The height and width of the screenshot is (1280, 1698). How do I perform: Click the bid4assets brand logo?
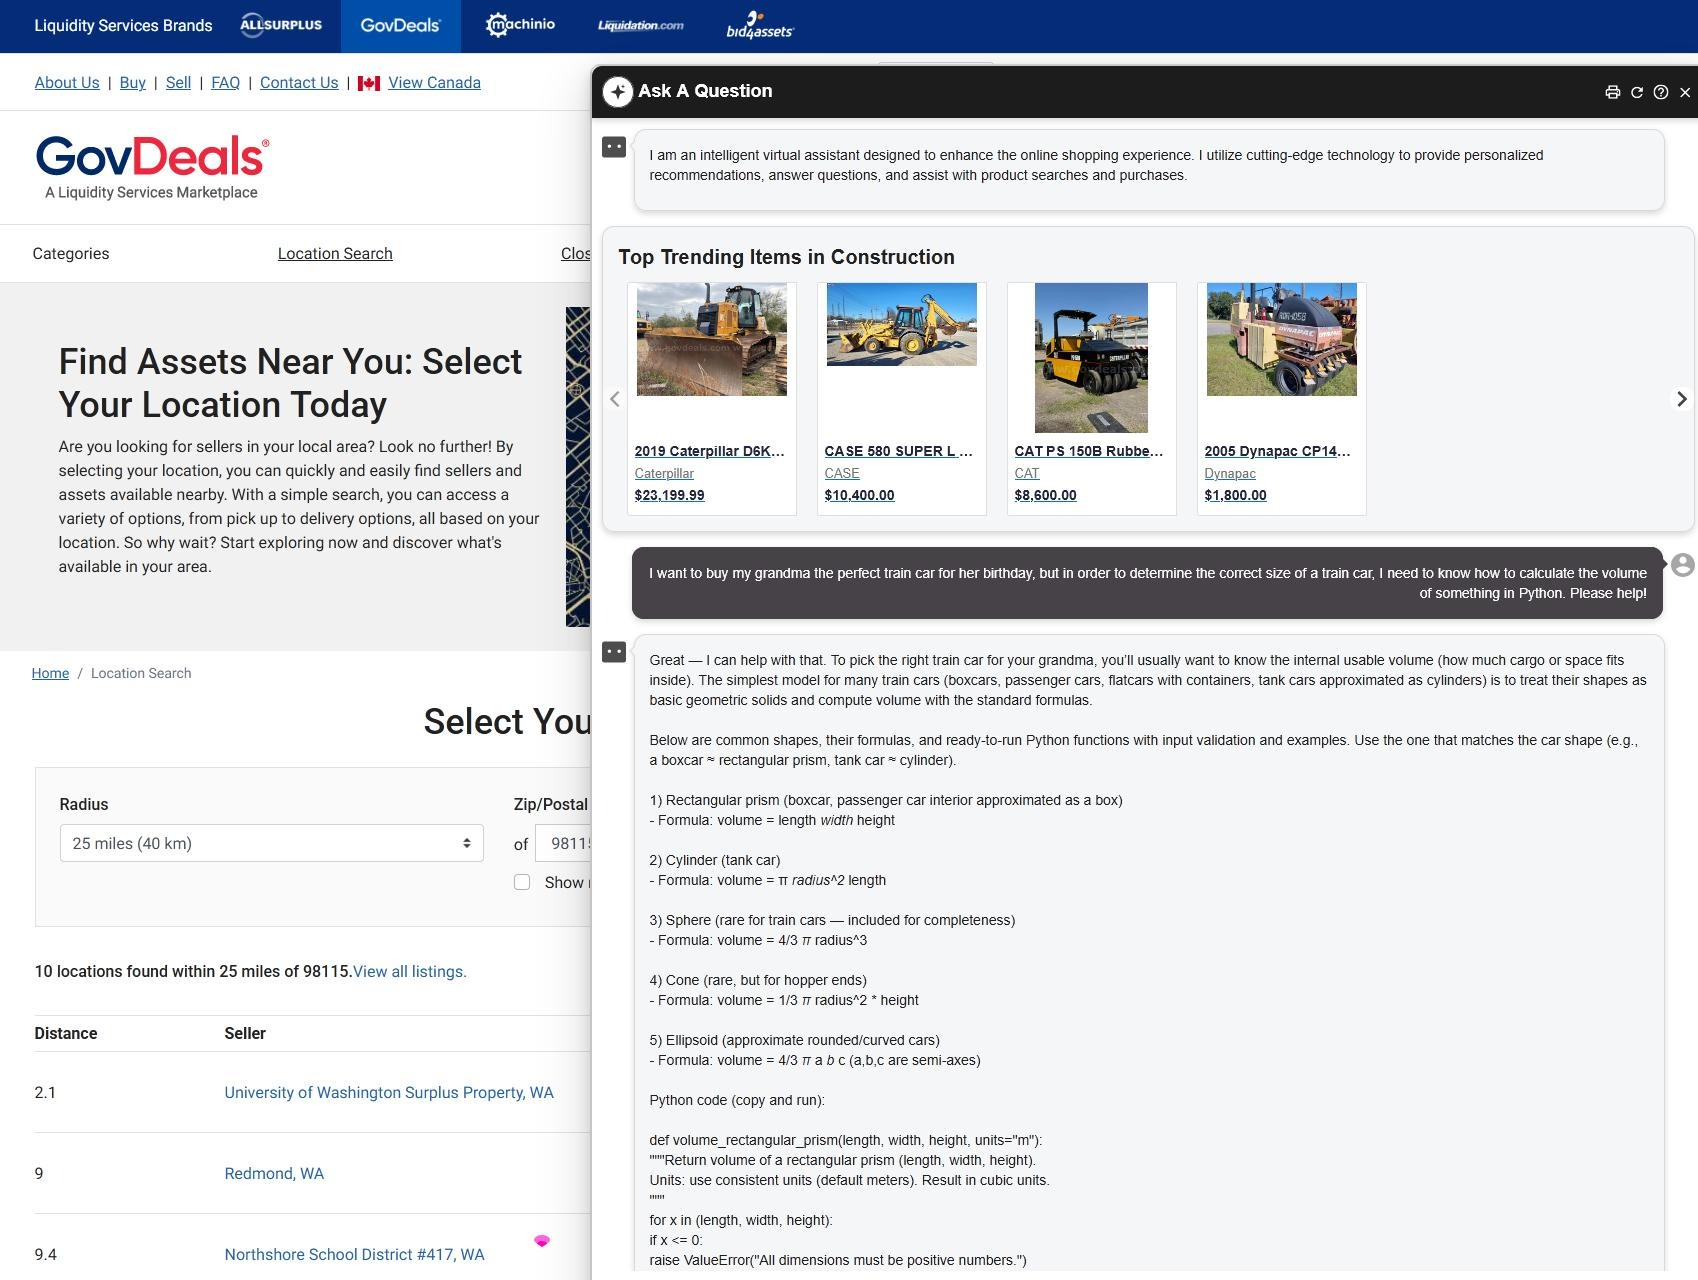pos(759,26)
